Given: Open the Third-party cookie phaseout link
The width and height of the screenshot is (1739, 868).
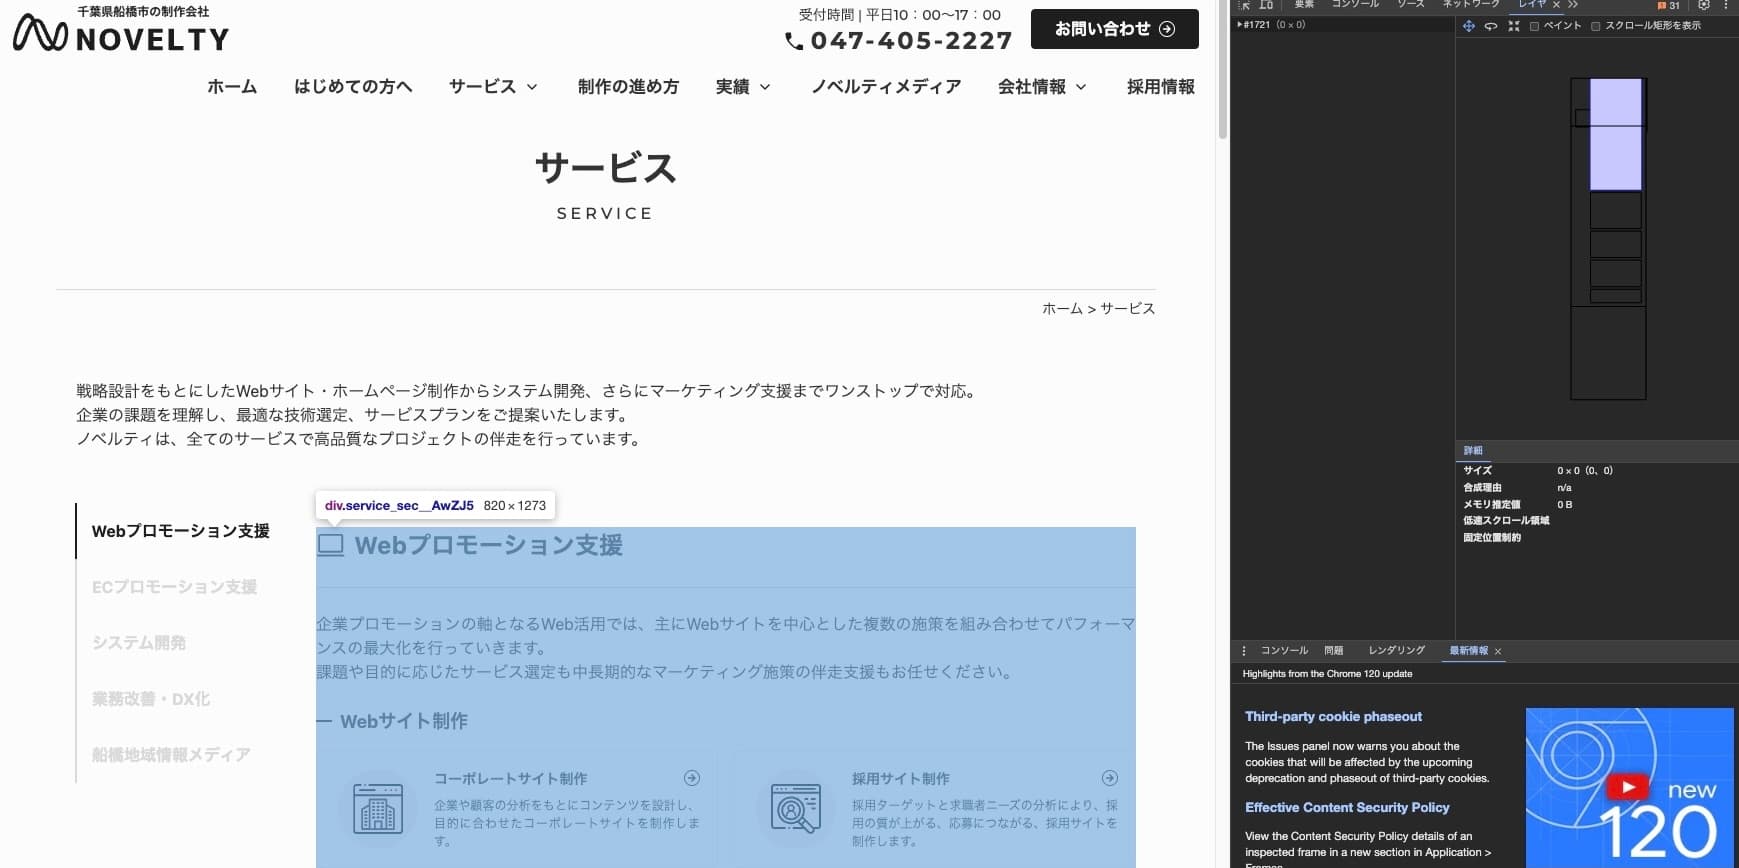Looking at the screenshot, I should coord(1332,716).
